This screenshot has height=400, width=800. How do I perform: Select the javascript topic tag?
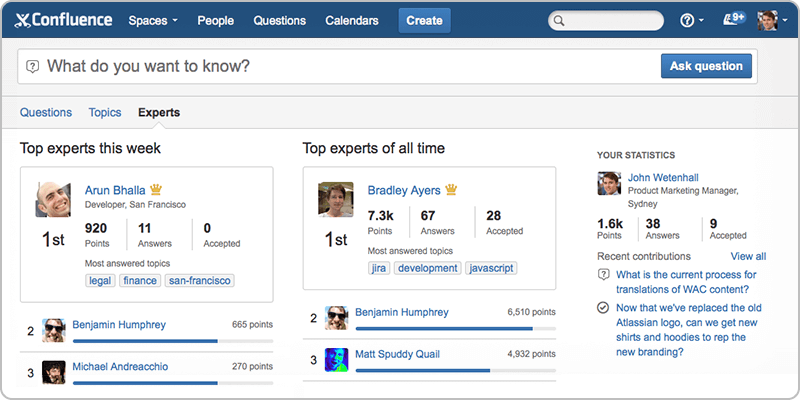pyautogui.click(x=491, y=268)
